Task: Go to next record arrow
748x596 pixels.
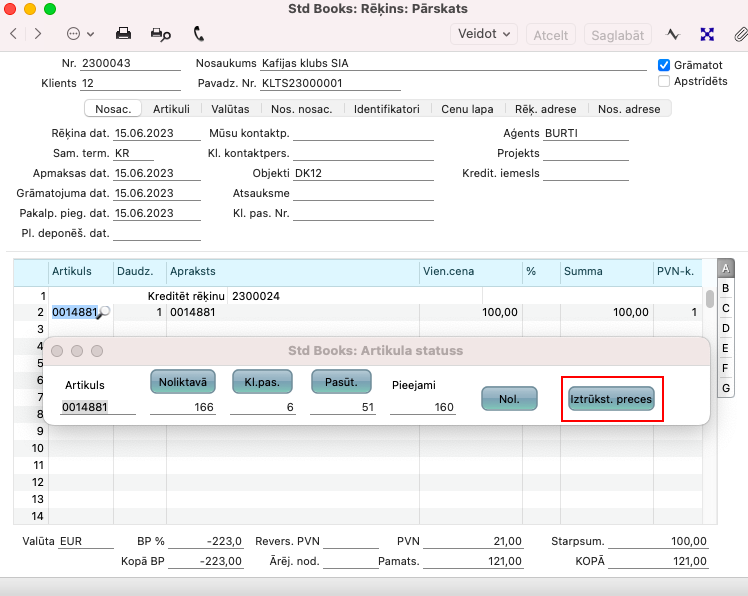Action: (38, 33)
